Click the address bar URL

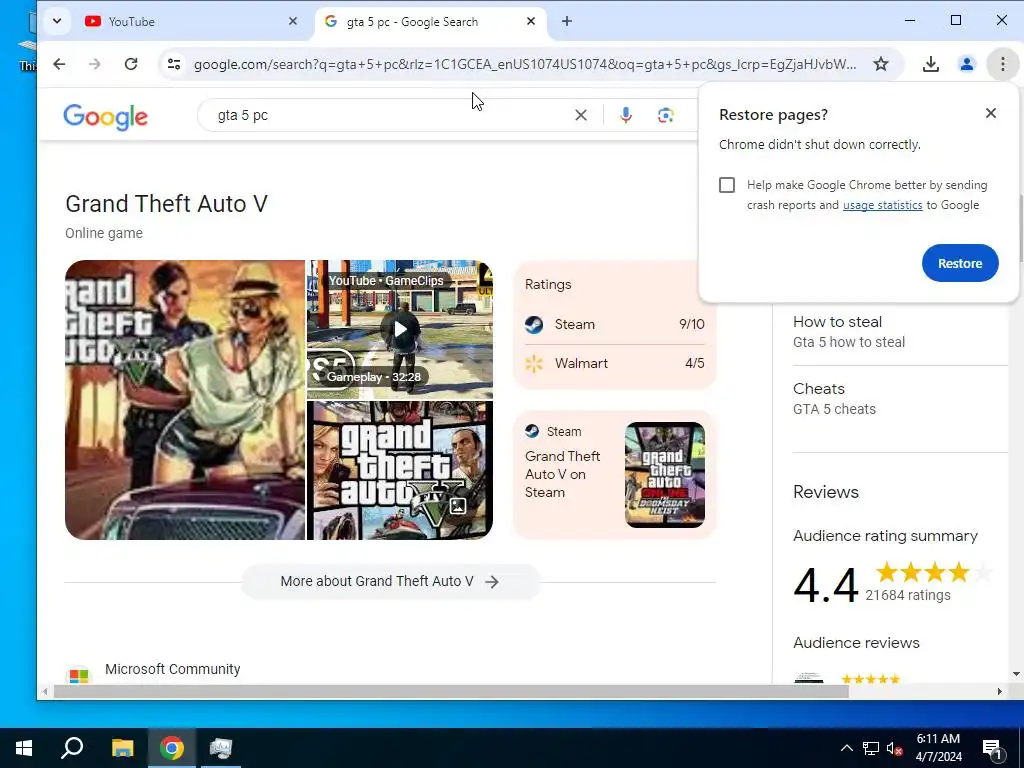click(525, 64)
